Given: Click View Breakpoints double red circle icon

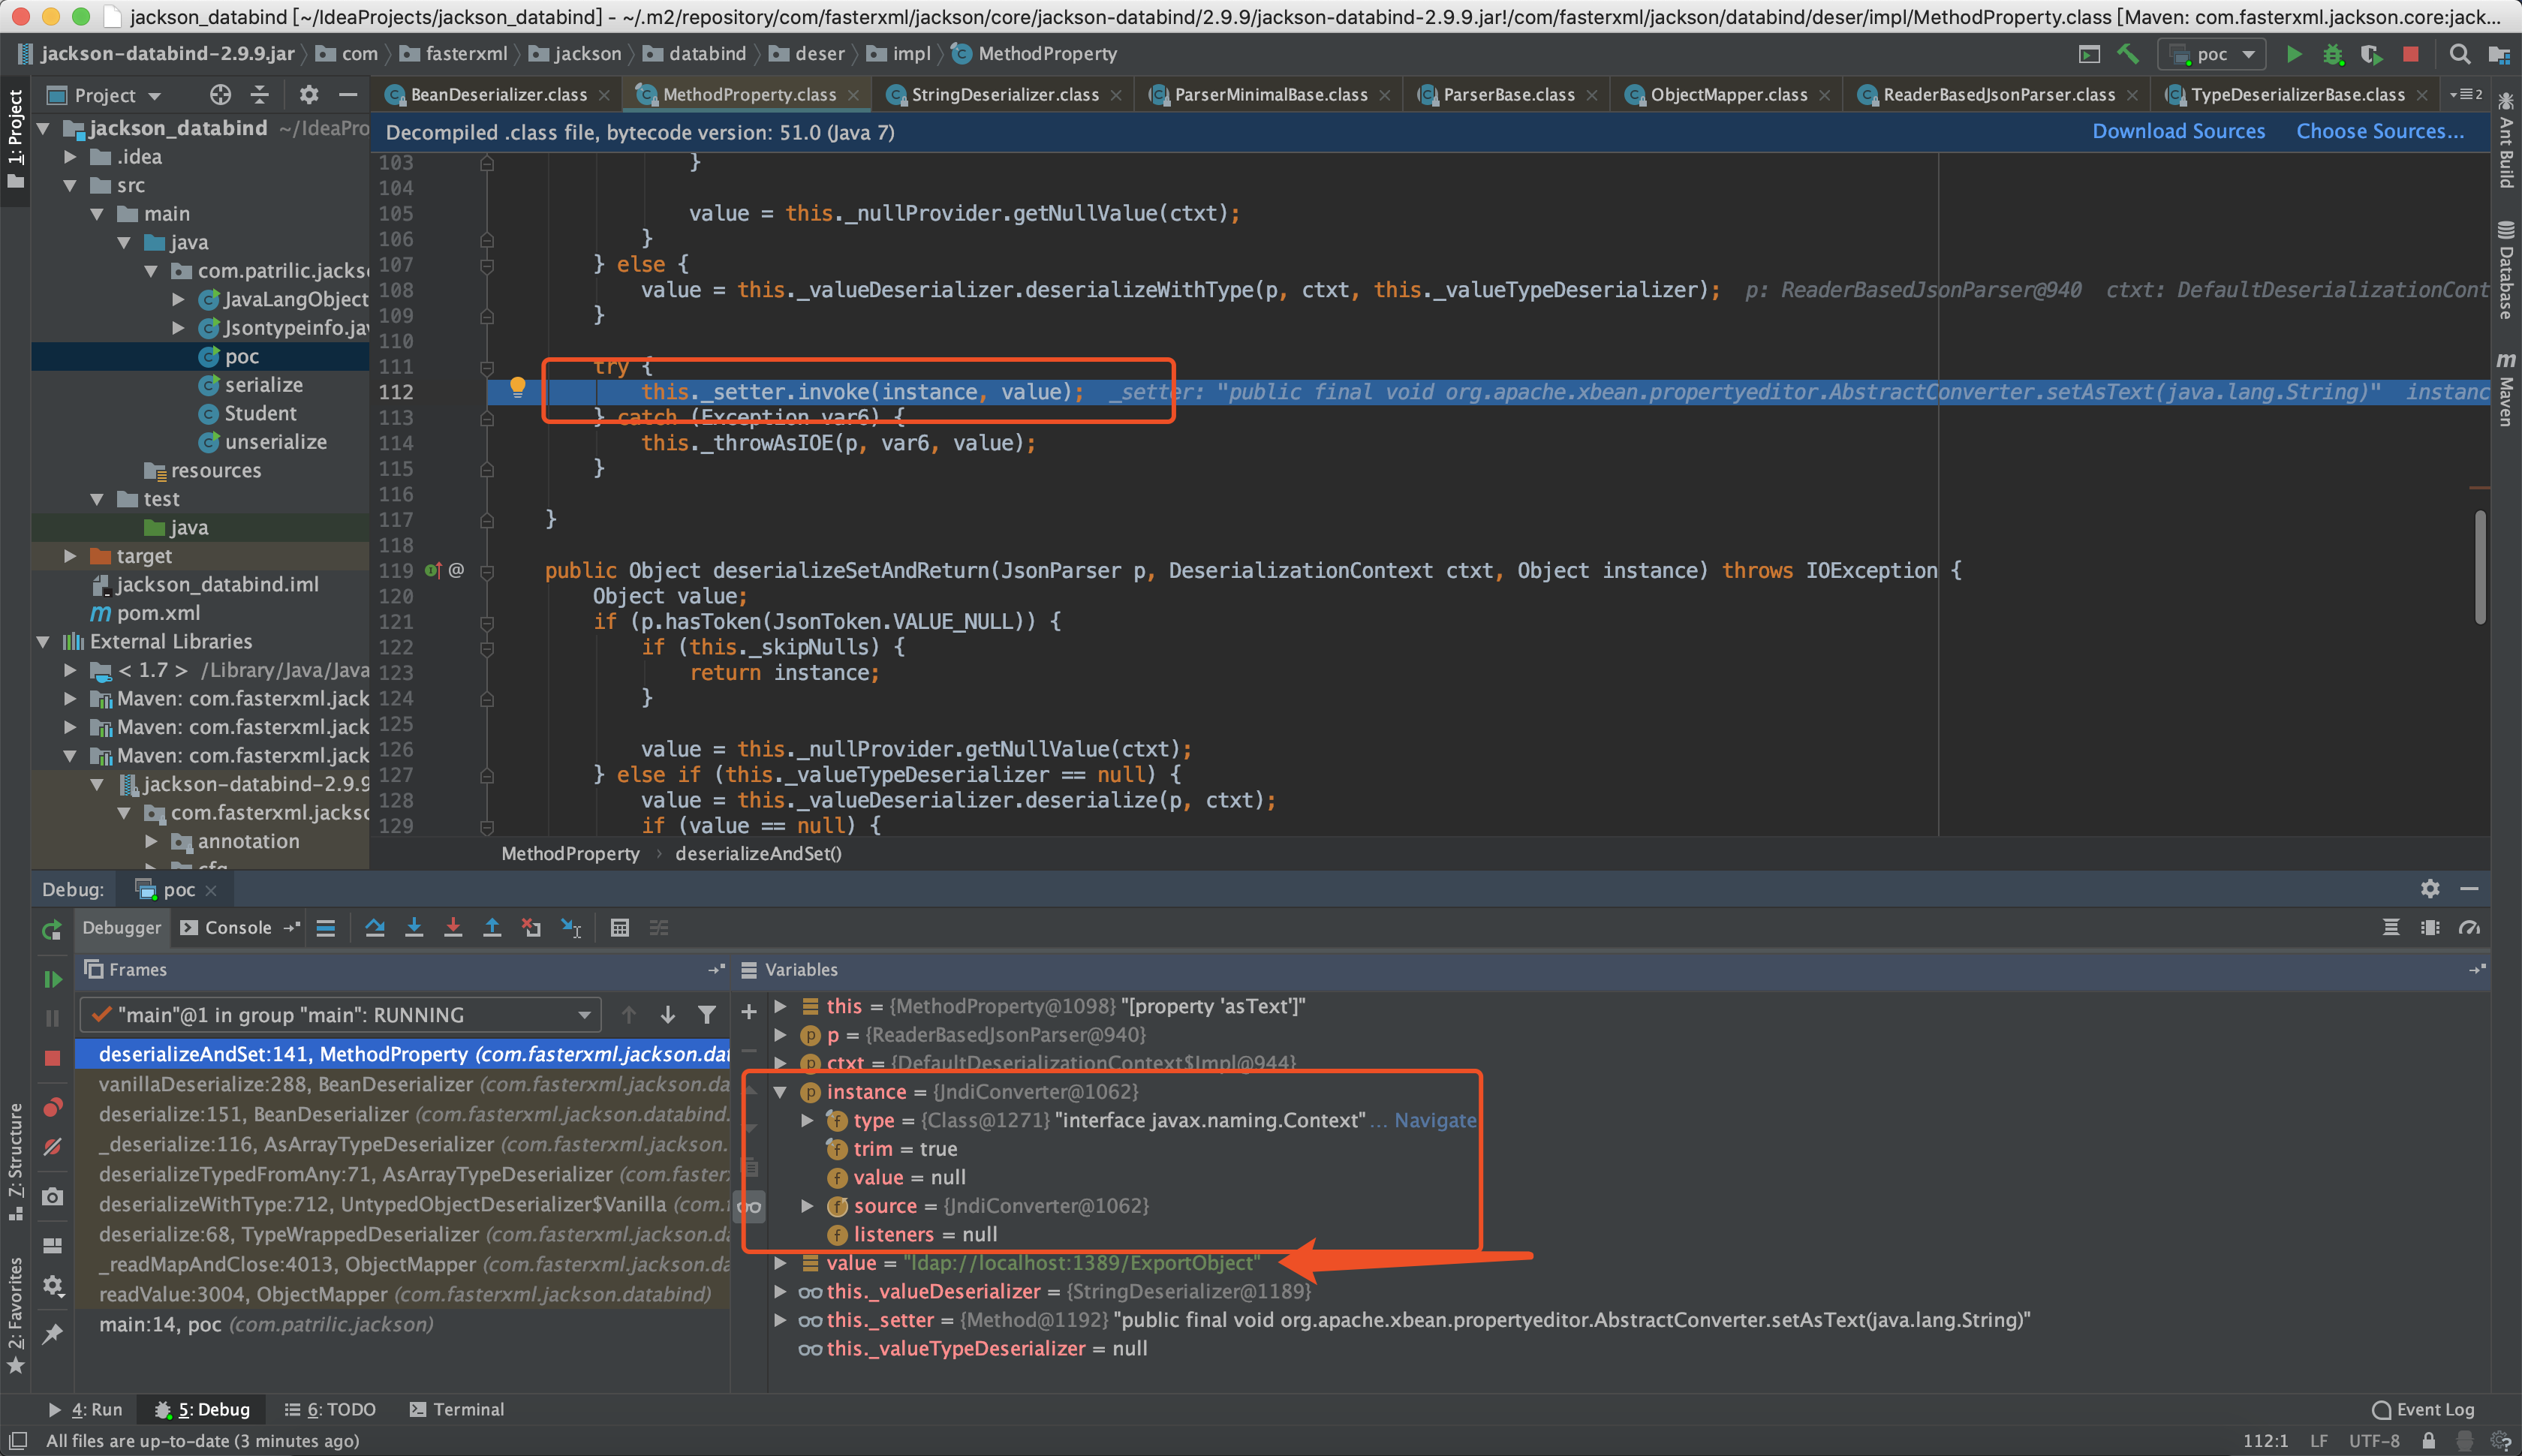Looking at the screenshot, I should click(53, 1107).
